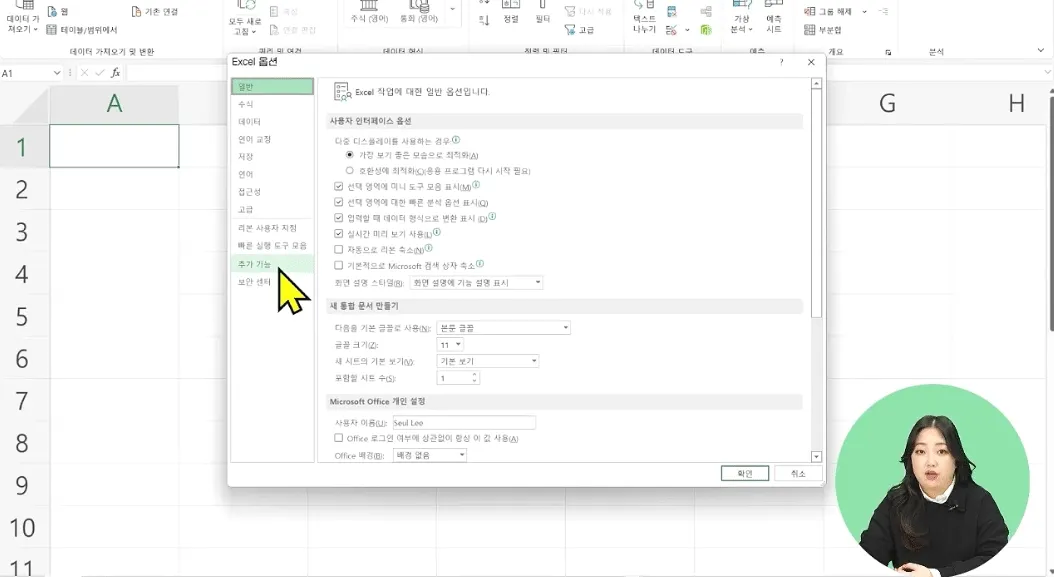Expand the 글꼴 크기 font size dropdown

coord(450,345)
